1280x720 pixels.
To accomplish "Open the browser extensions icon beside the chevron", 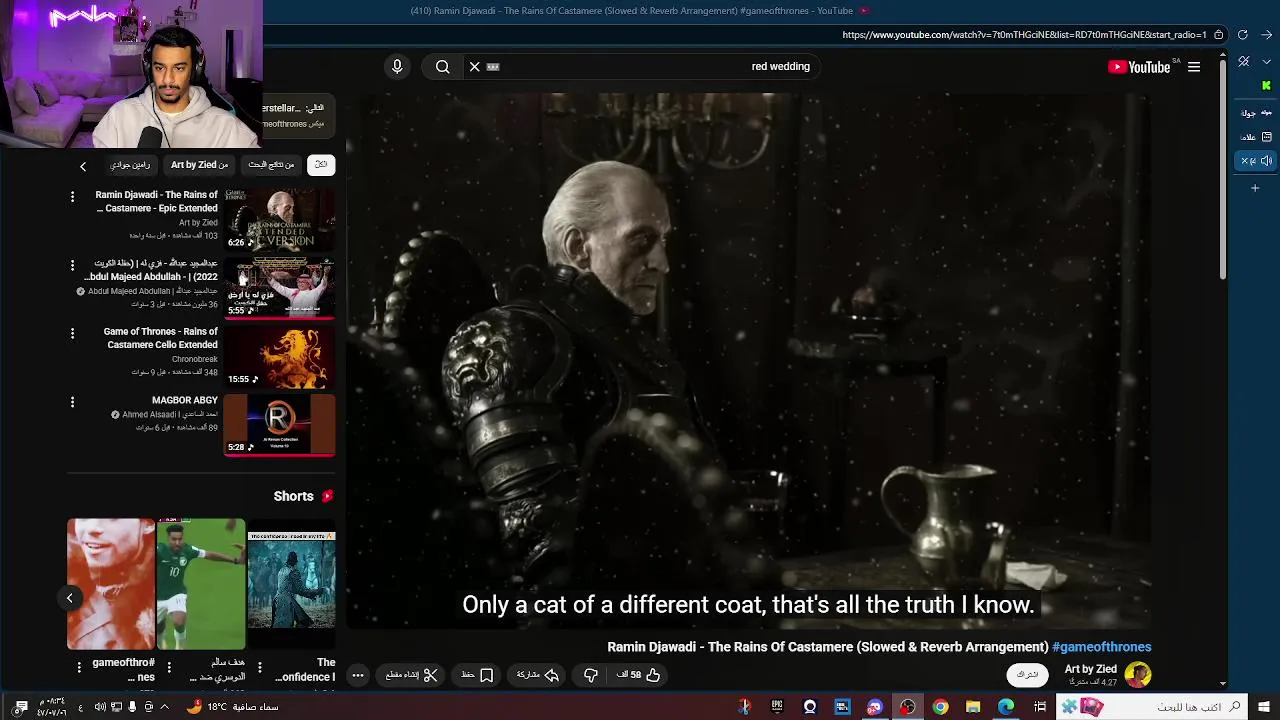I will (1243, 61).
